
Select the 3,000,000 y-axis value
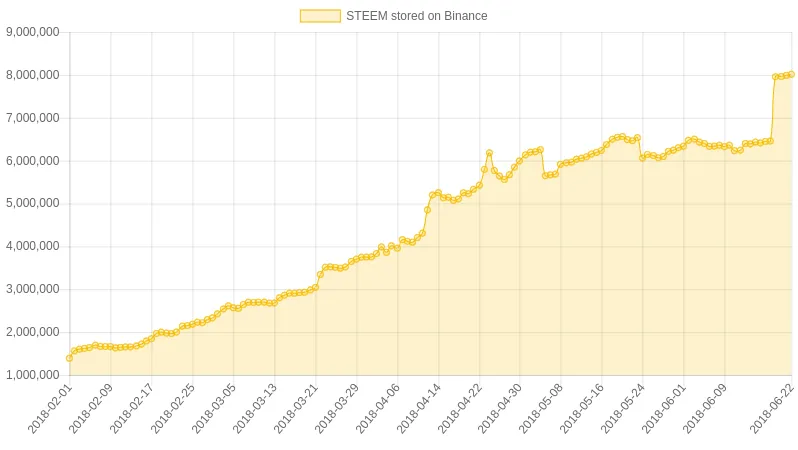click(x=33, y=289)
